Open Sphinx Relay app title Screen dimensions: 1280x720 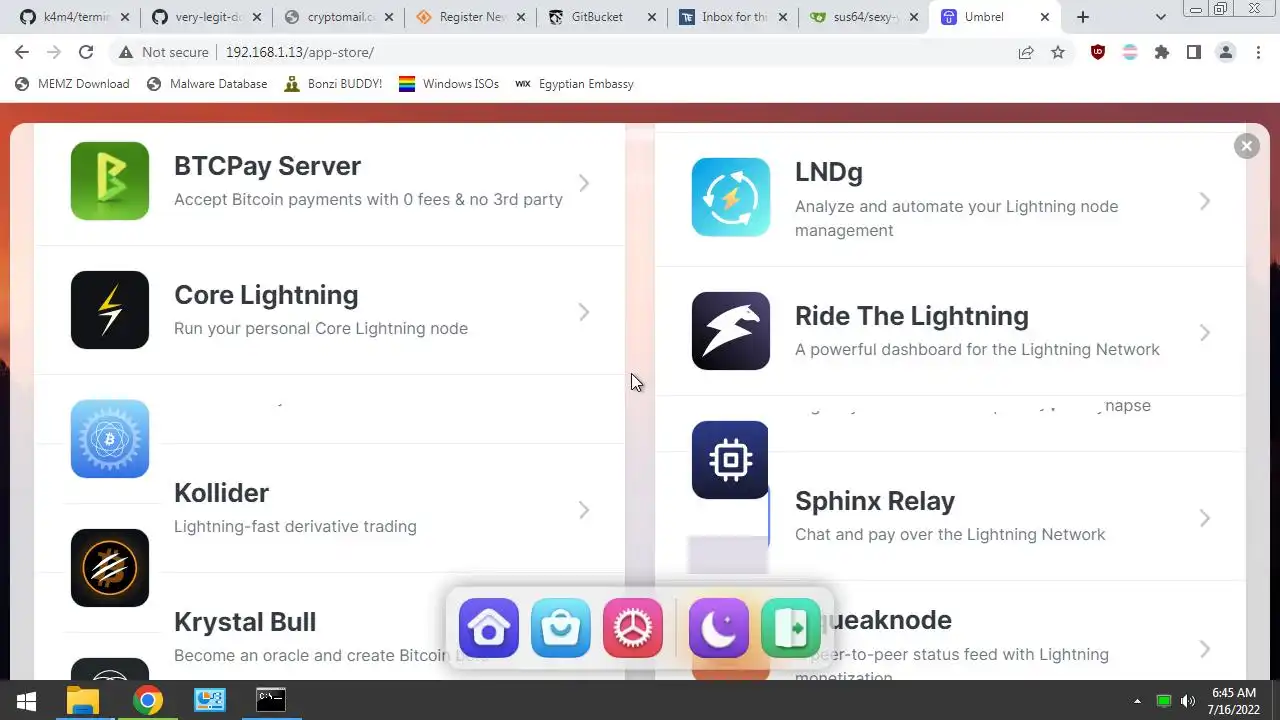click(875, 501)
